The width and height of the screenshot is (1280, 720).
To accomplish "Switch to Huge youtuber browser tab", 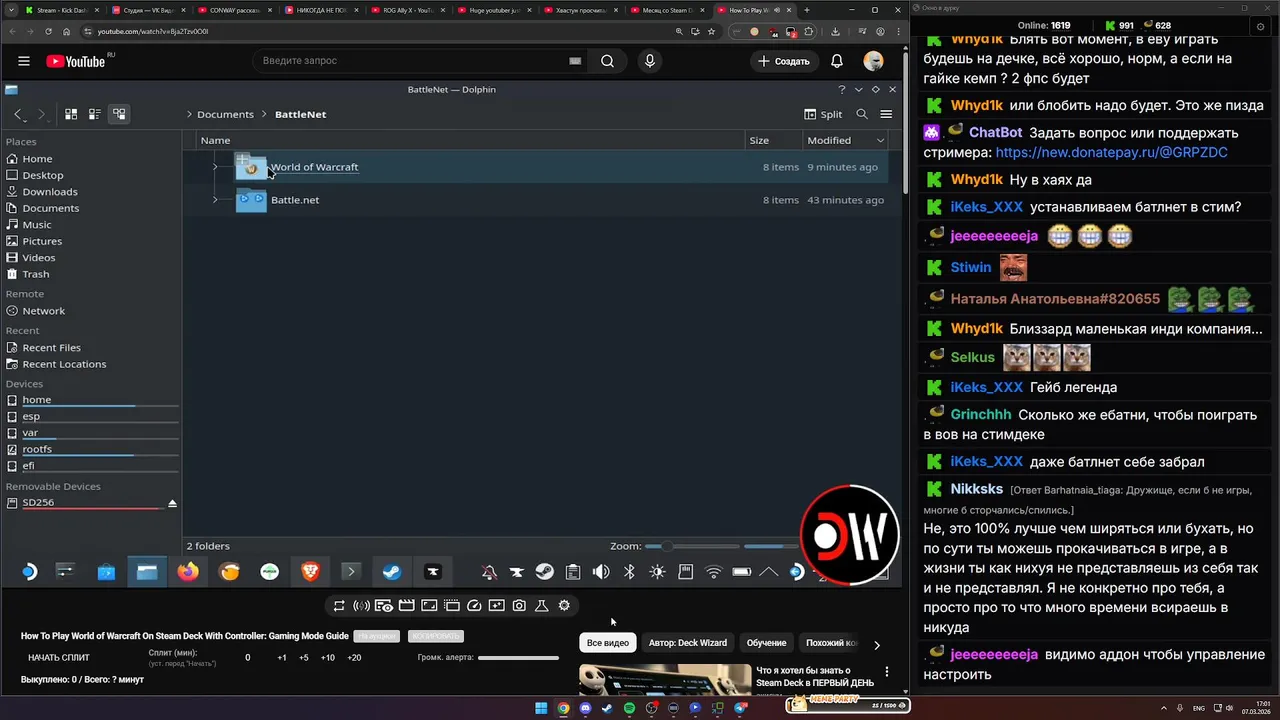I will (x=494, y=10).
